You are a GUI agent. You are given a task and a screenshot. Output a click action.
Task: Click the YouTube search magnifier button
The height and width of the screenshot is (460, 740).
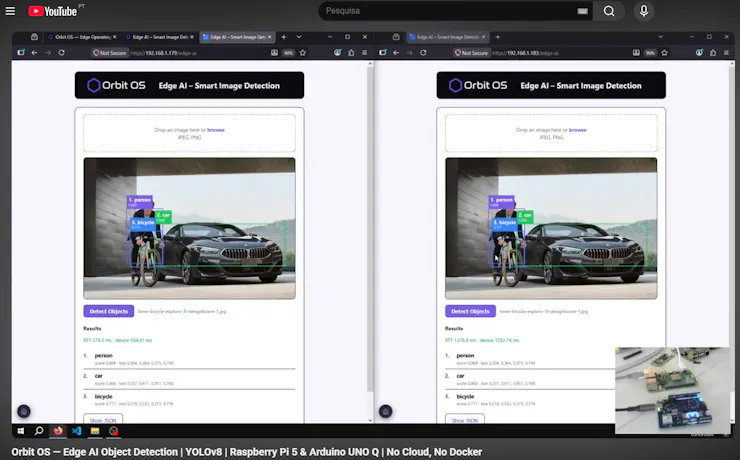[609, 11]
